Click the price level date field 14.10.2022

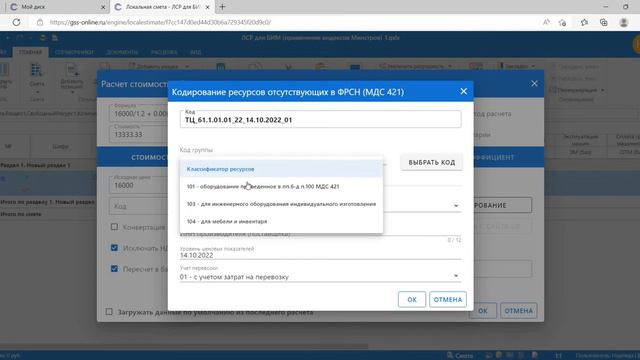pos(320,255)
